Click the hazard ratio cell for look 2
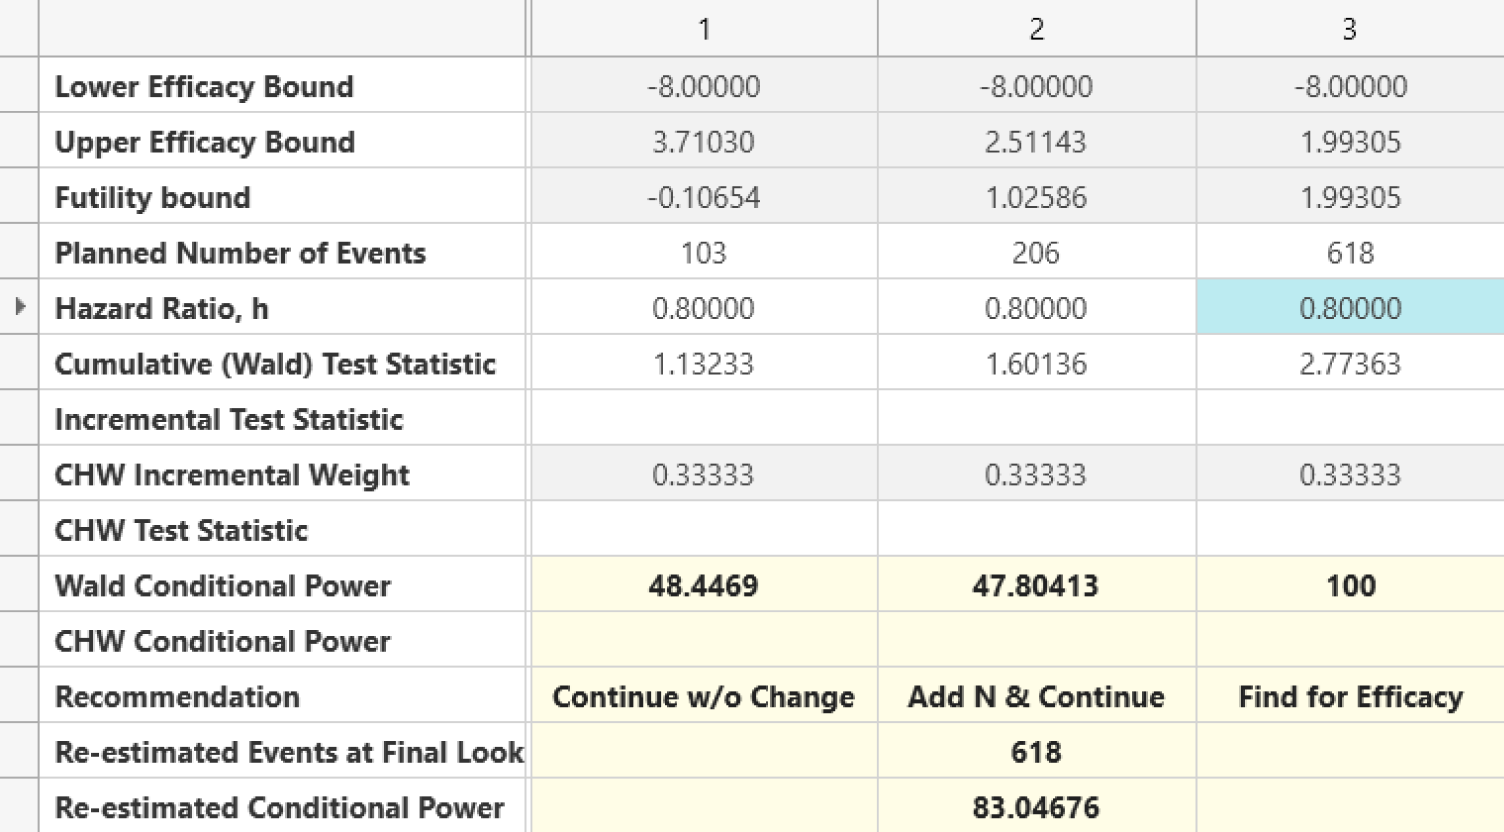1504x832 pixels. coord(1036,308)
